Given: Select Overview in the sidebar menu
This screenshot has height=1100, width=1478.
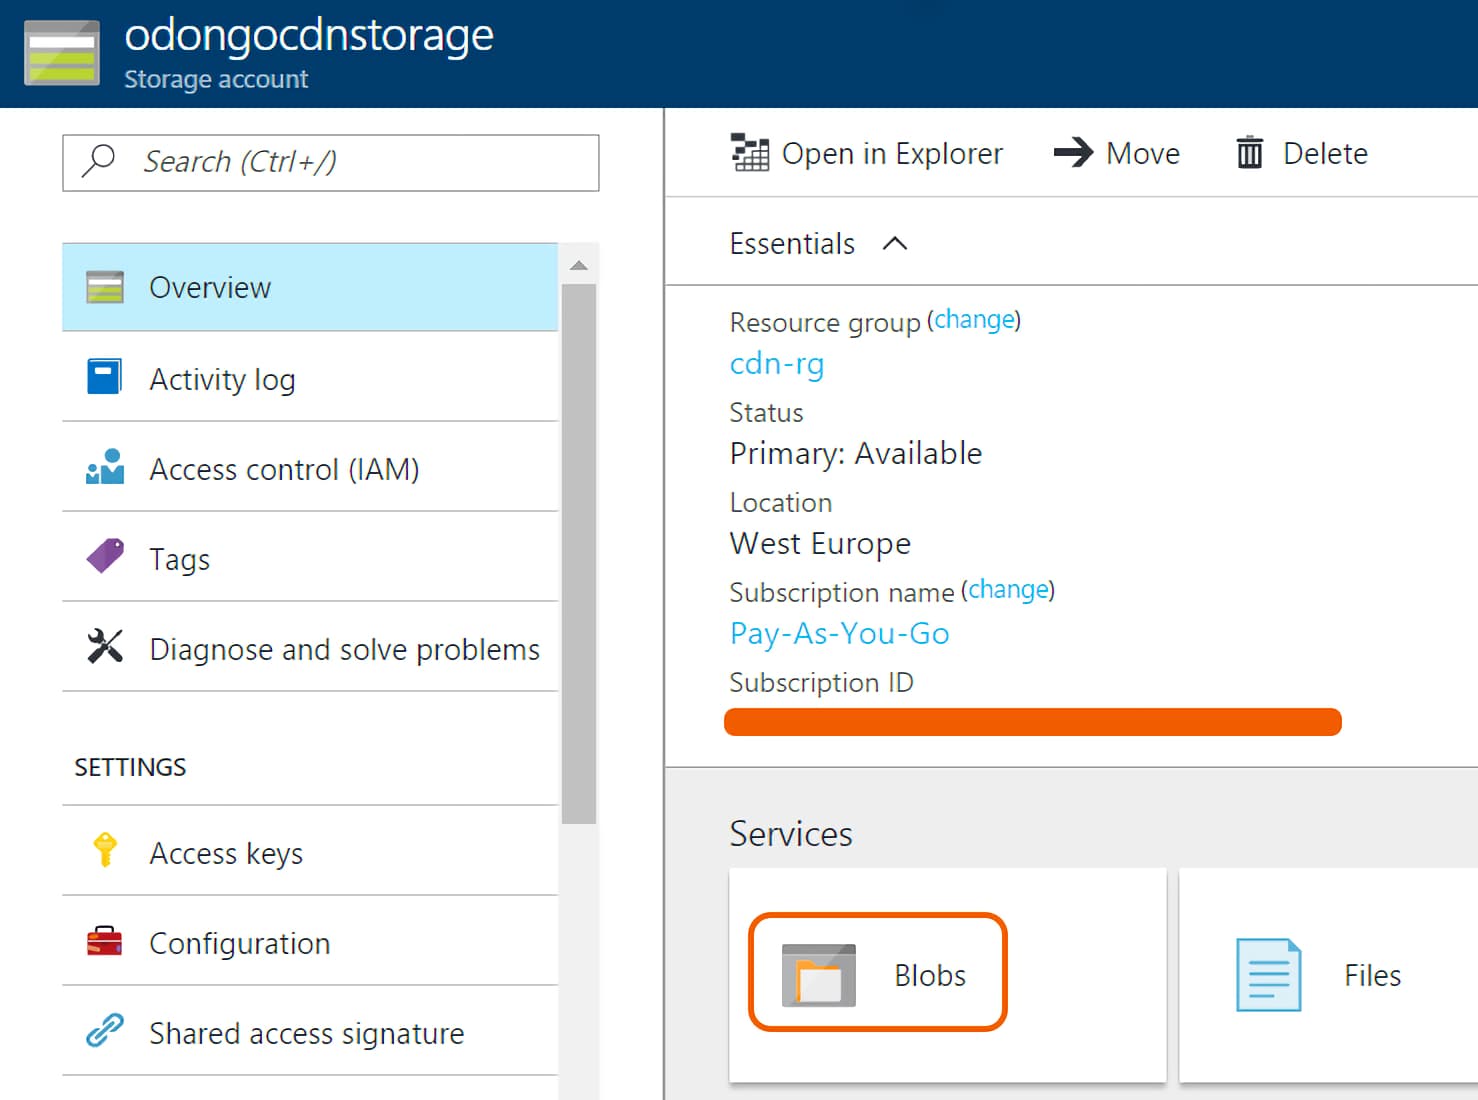Looking at the screenshot, I should [210, 287].
